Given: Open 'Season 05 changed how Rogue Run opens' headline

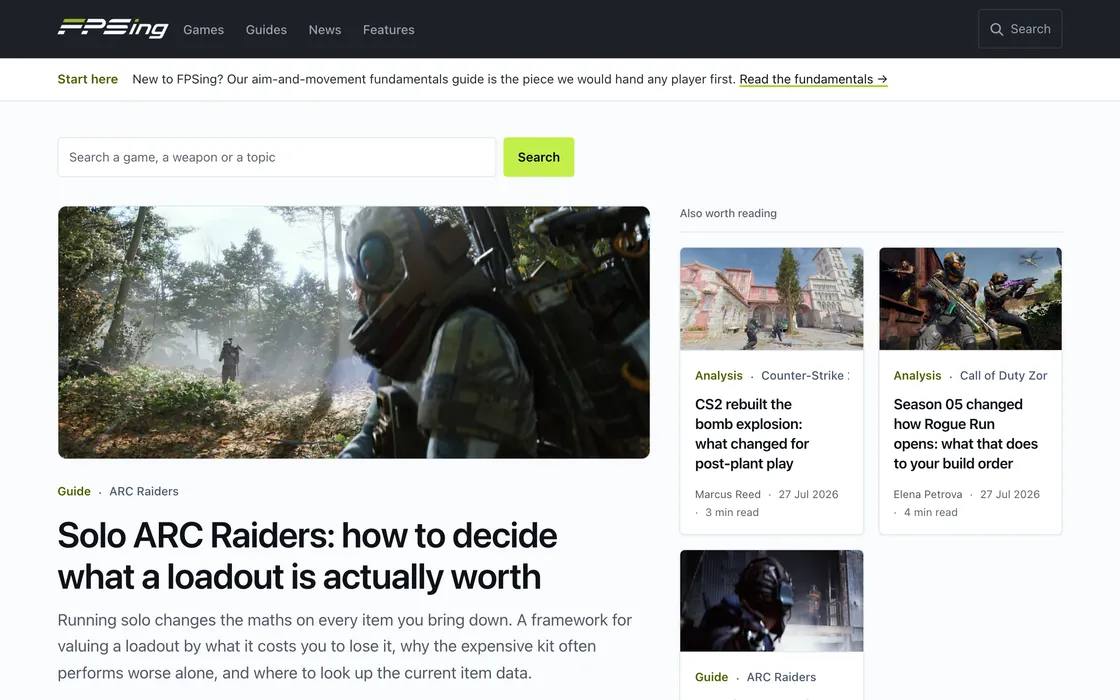Looking at the screenshot, I should (x=966, y=434).
